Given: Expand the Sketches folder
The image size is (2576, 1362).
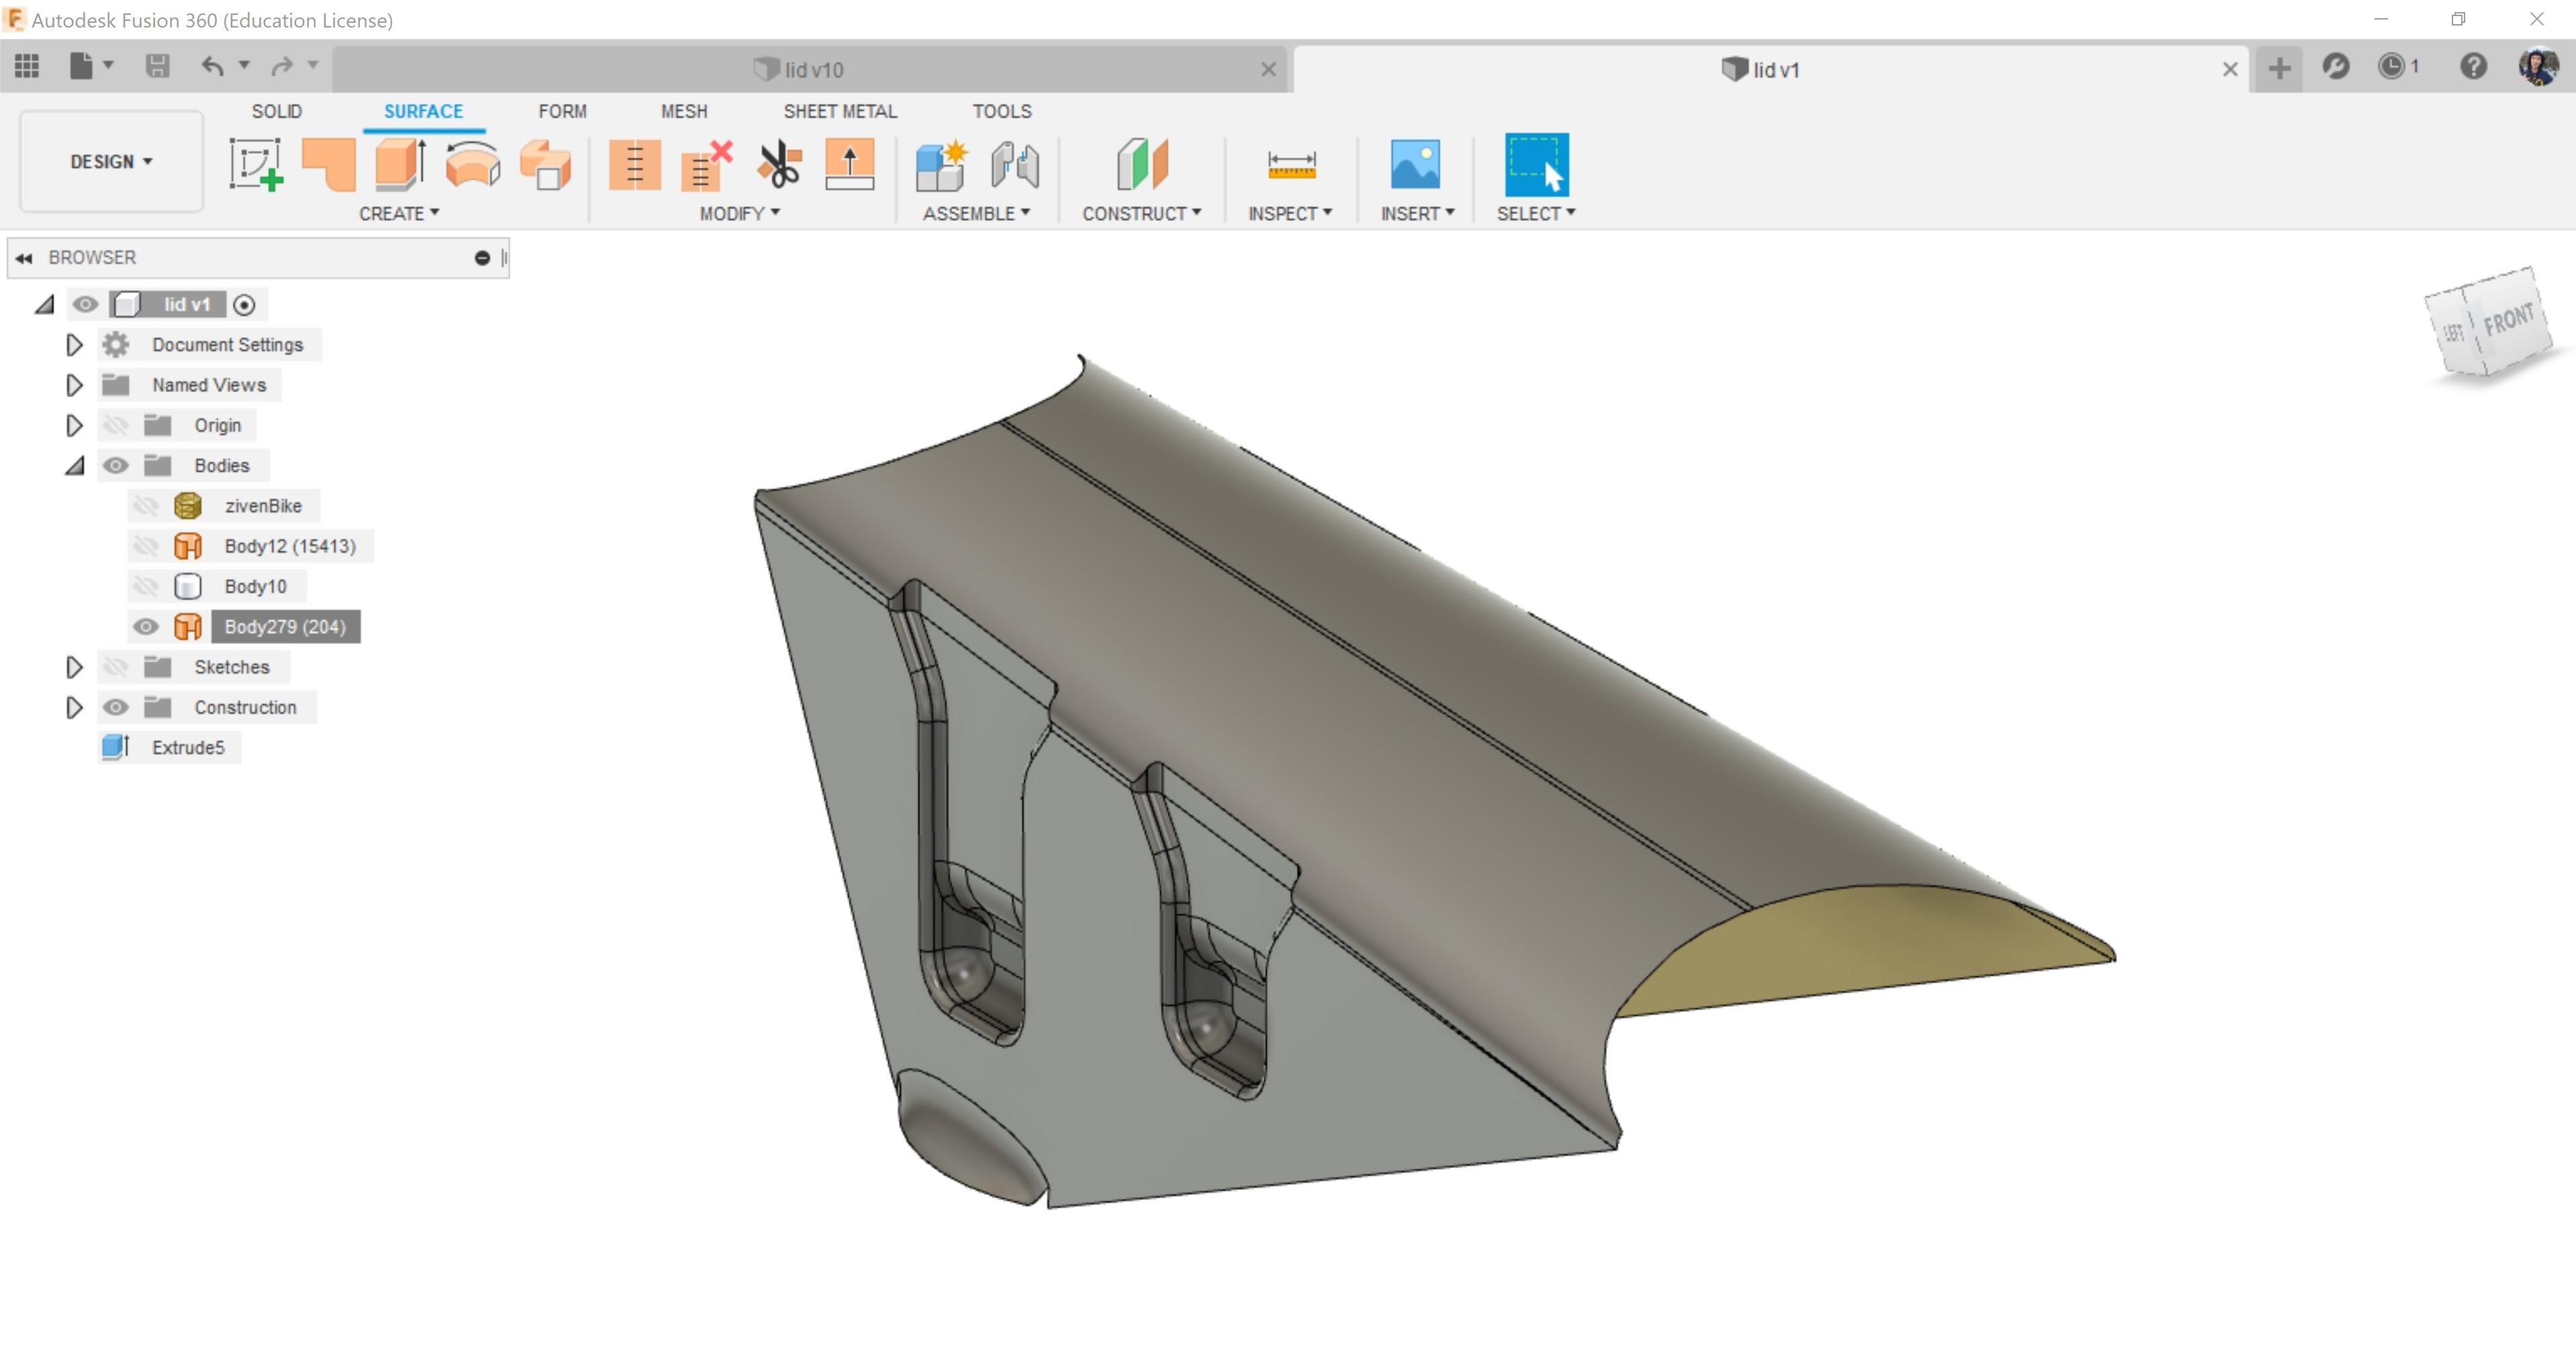Looking at the screenshot, I should point(74,667).
